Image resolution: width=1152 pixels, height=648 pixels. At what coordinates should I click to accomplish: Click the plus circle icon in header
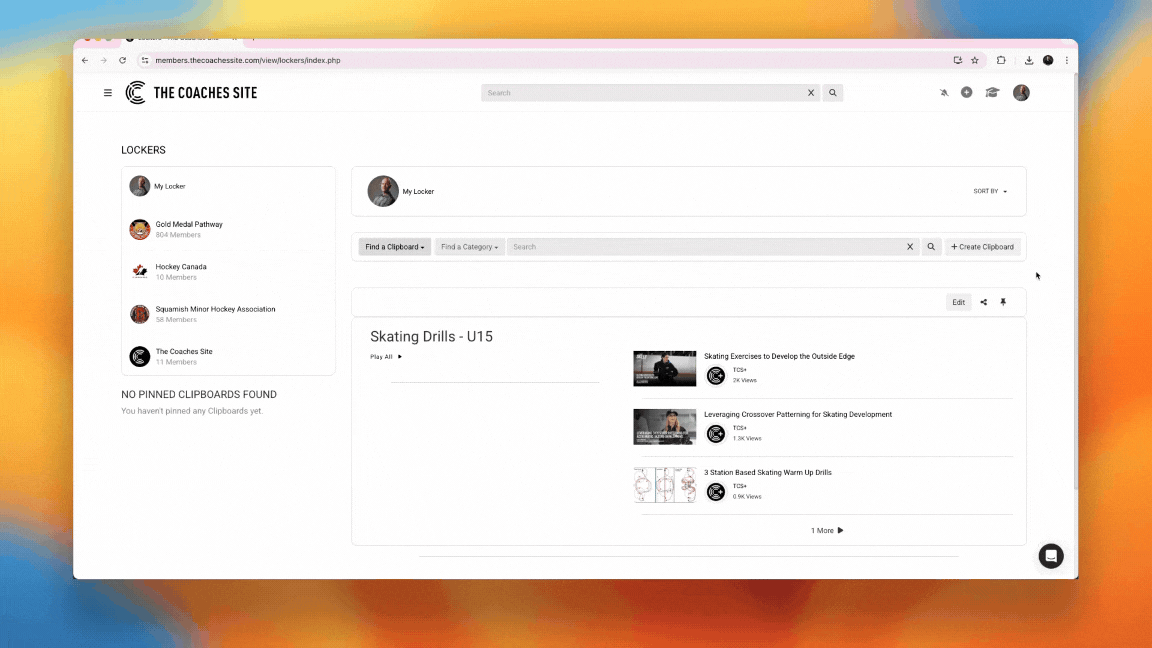966,93
